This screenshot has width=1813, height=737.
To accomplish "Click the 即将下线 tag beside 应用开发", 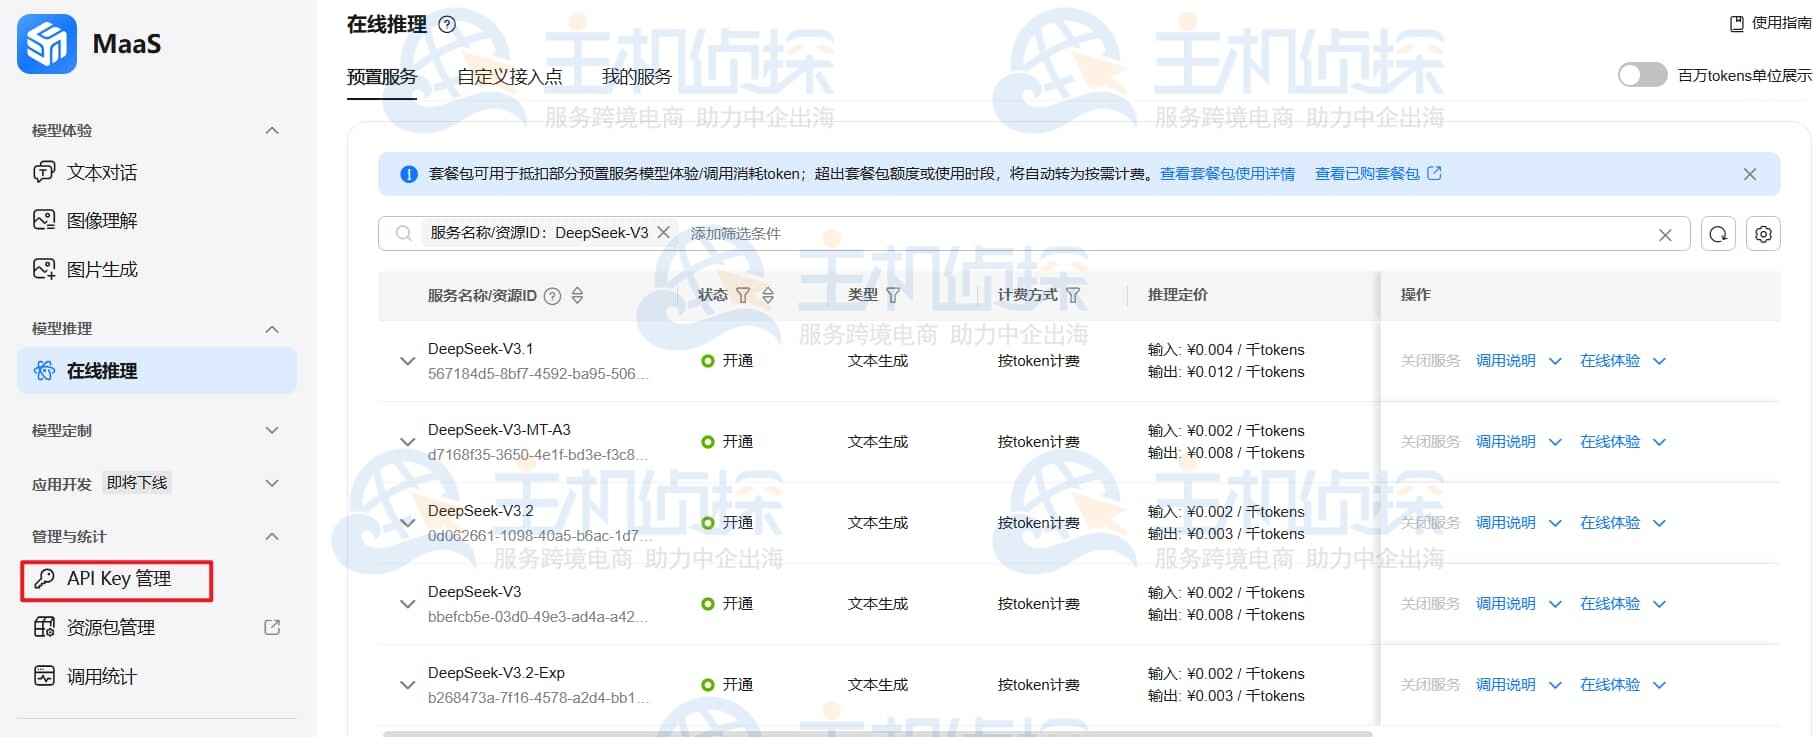I will (137, 483).
